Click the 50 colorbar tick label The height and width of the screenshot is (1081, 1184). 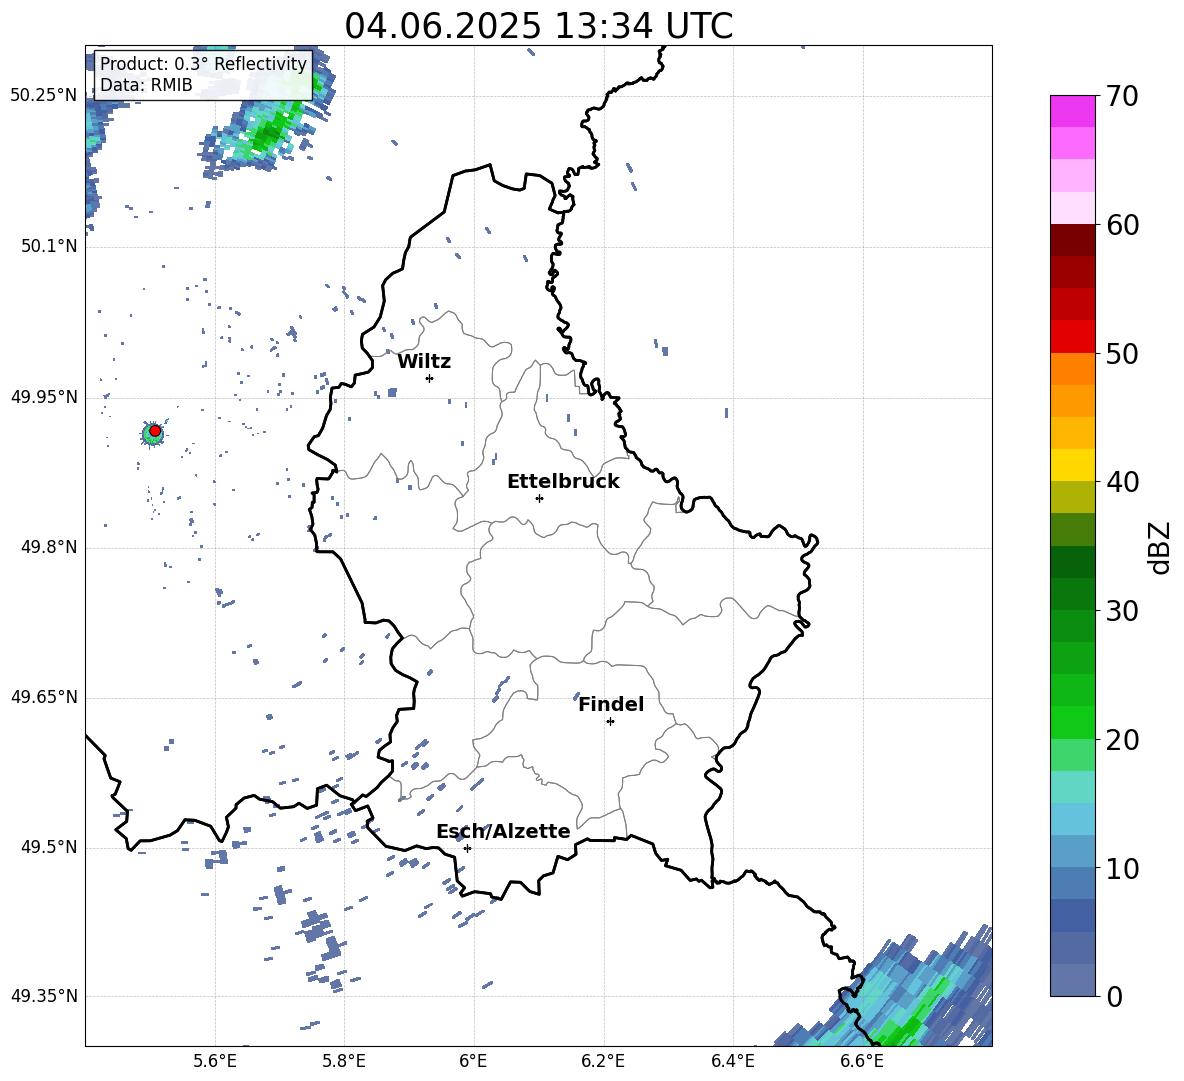tap(1122, 353)
